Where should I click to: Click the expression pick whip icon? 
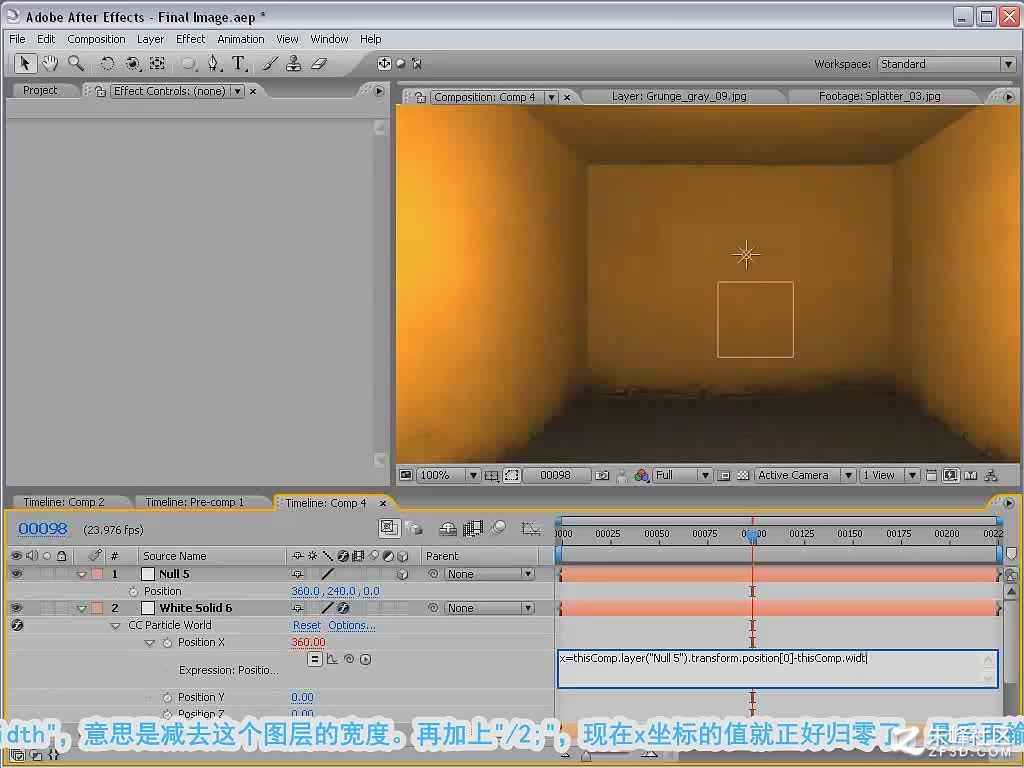point(349,660)
